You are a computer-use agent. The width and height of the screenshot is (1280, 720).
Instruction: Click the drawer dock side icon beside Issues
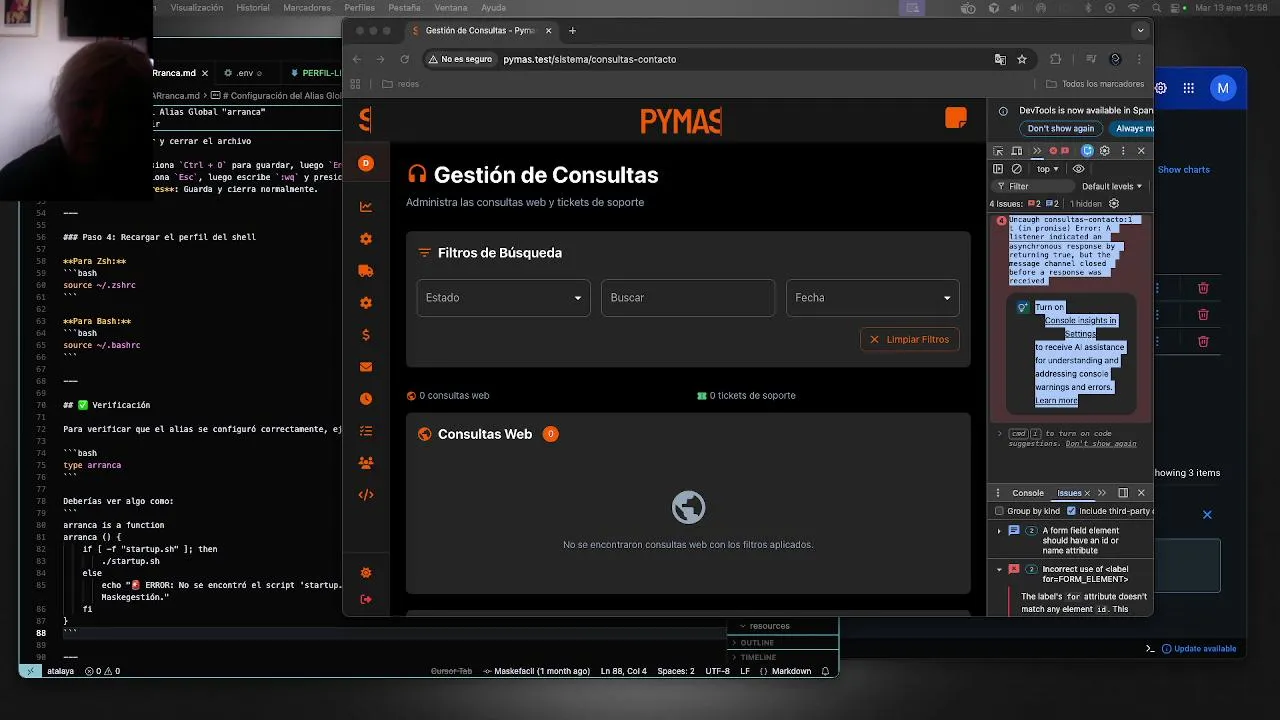click(x=1123, y=493)
